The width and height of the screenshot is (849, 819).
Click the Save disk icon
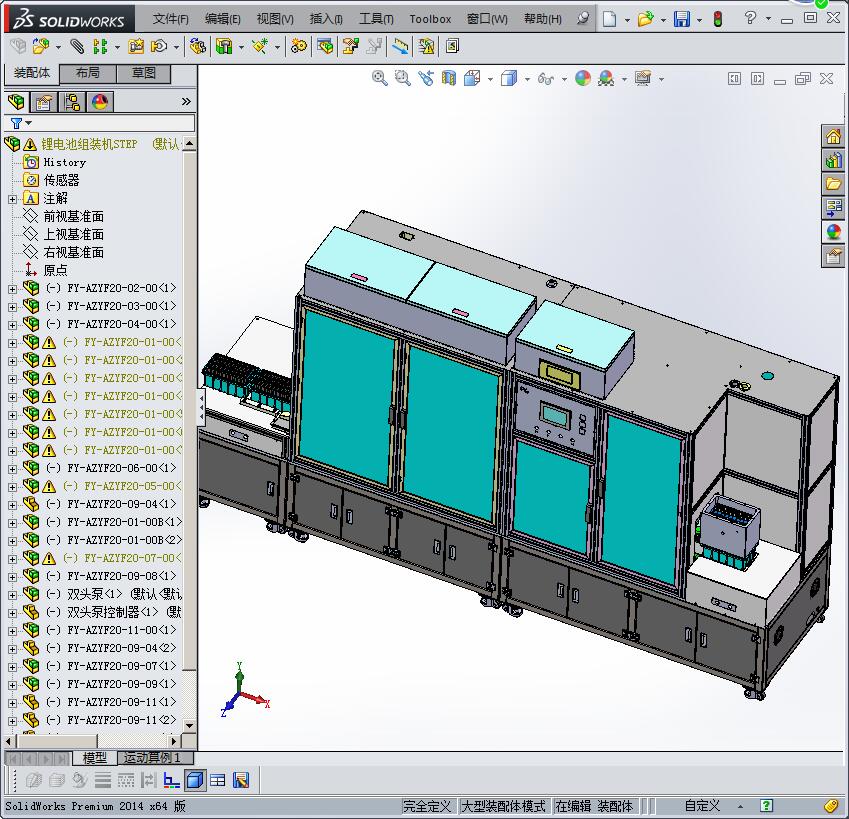(681, 19)
